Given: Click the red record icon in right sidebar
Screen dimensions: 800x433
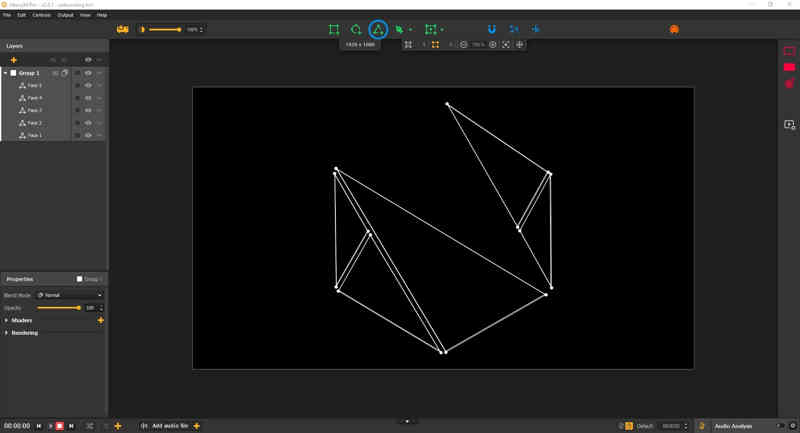Looking at the screenshot, I should point(789,83).
